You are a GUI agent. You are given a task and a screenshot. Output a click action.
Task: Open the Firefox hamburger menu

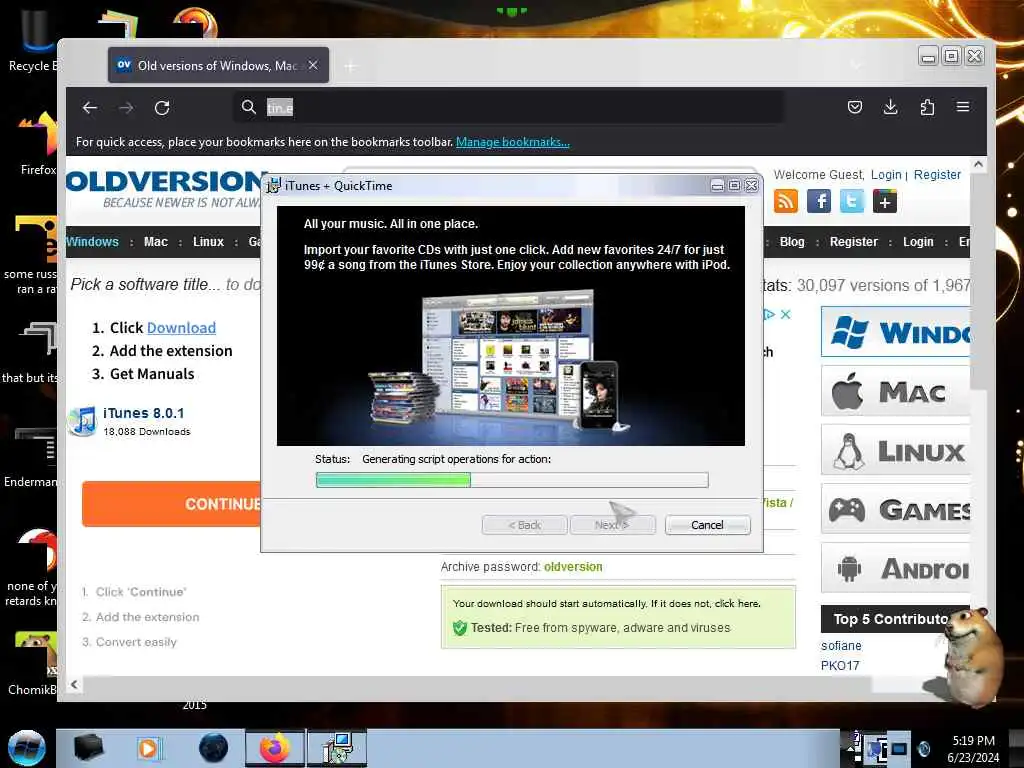pos(963,106)
